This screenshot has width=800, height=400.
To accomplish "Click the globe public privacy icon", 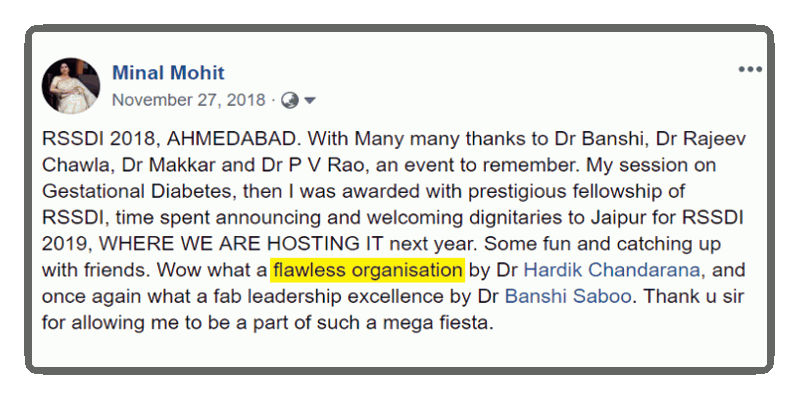I will point(290,100).
